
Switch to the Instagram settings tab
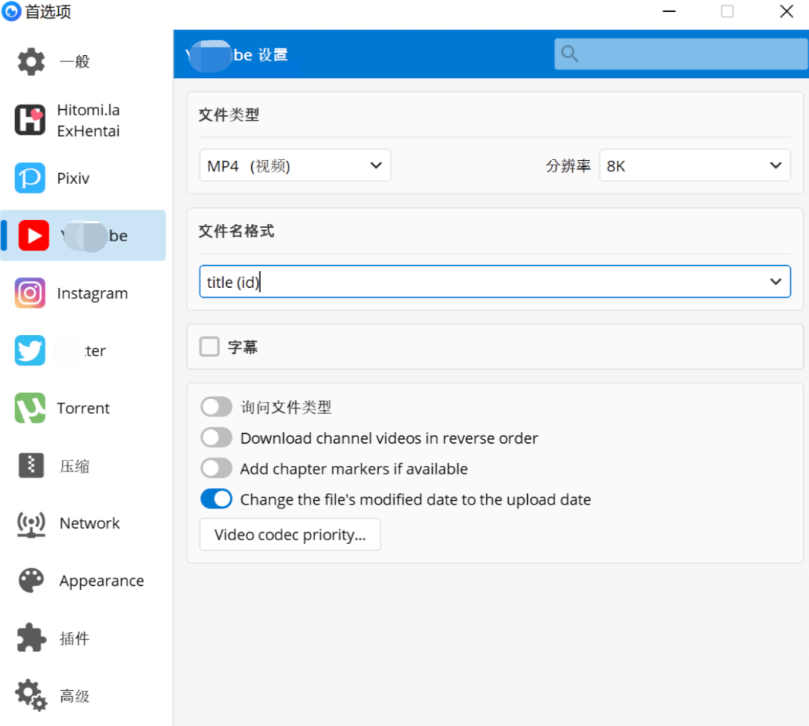click(x=83, y=293)
